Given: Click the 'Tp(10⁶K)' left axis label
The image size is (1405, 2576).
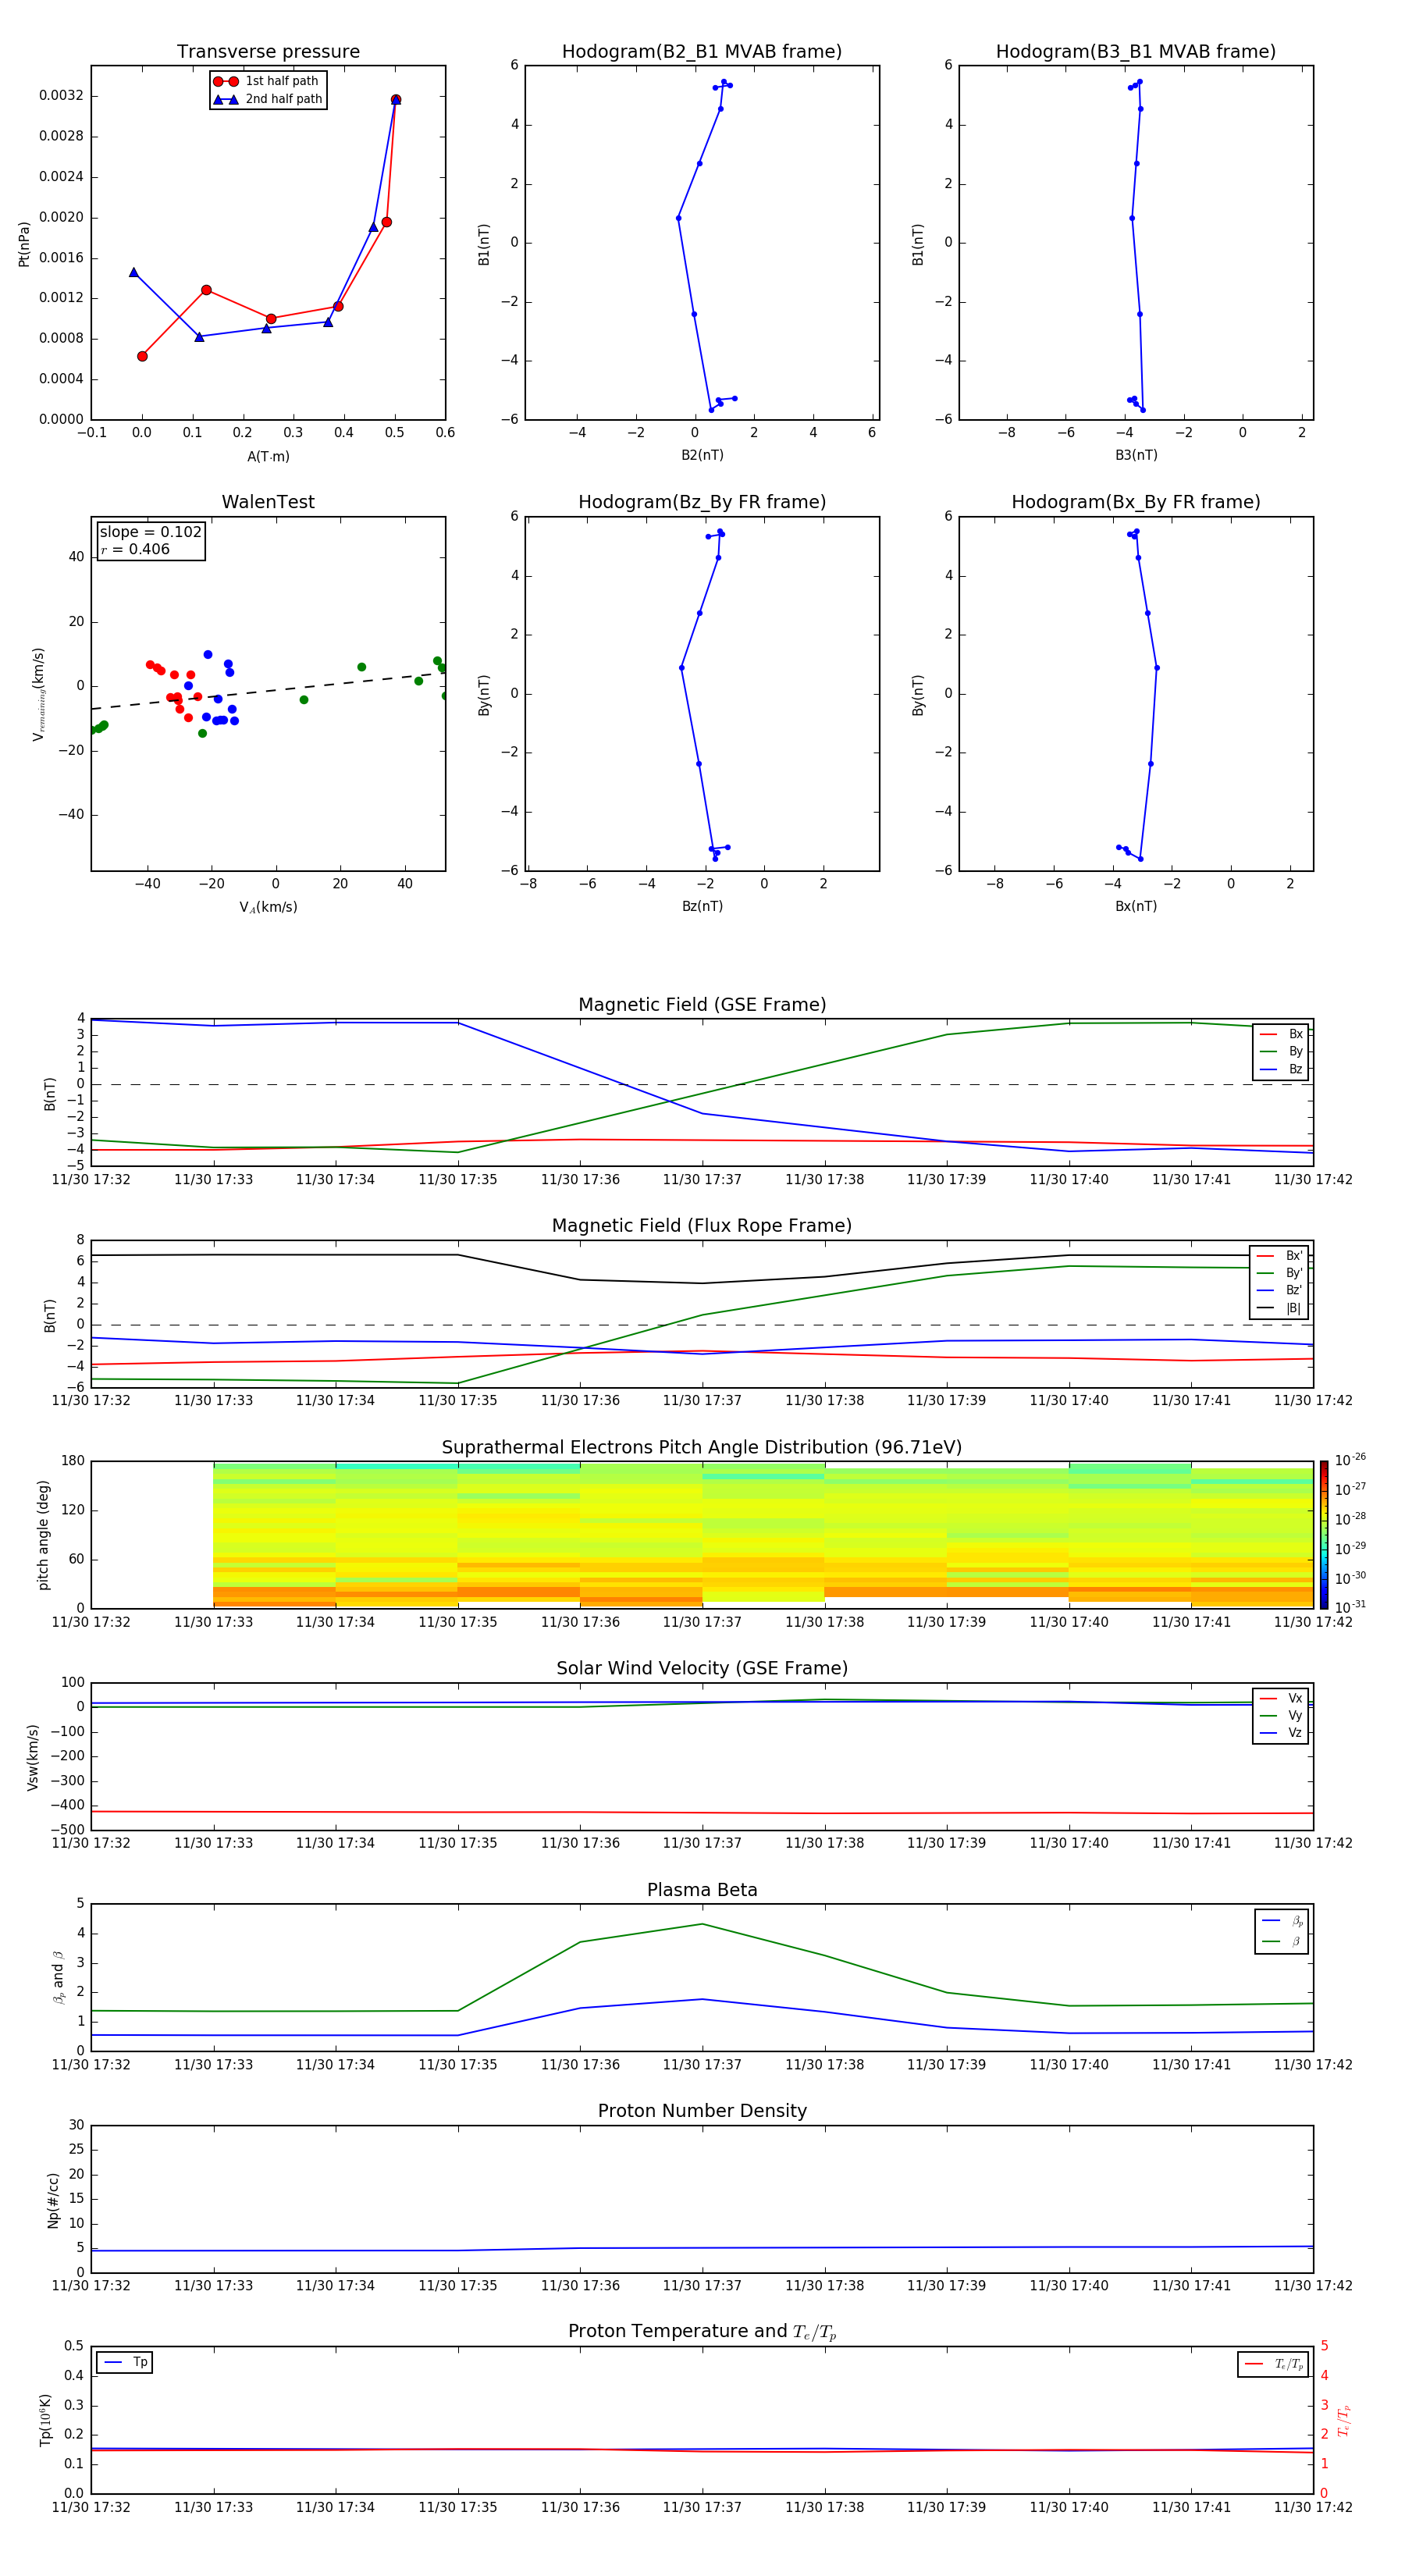Looking at the screenshot, I should coord(45,2420).
